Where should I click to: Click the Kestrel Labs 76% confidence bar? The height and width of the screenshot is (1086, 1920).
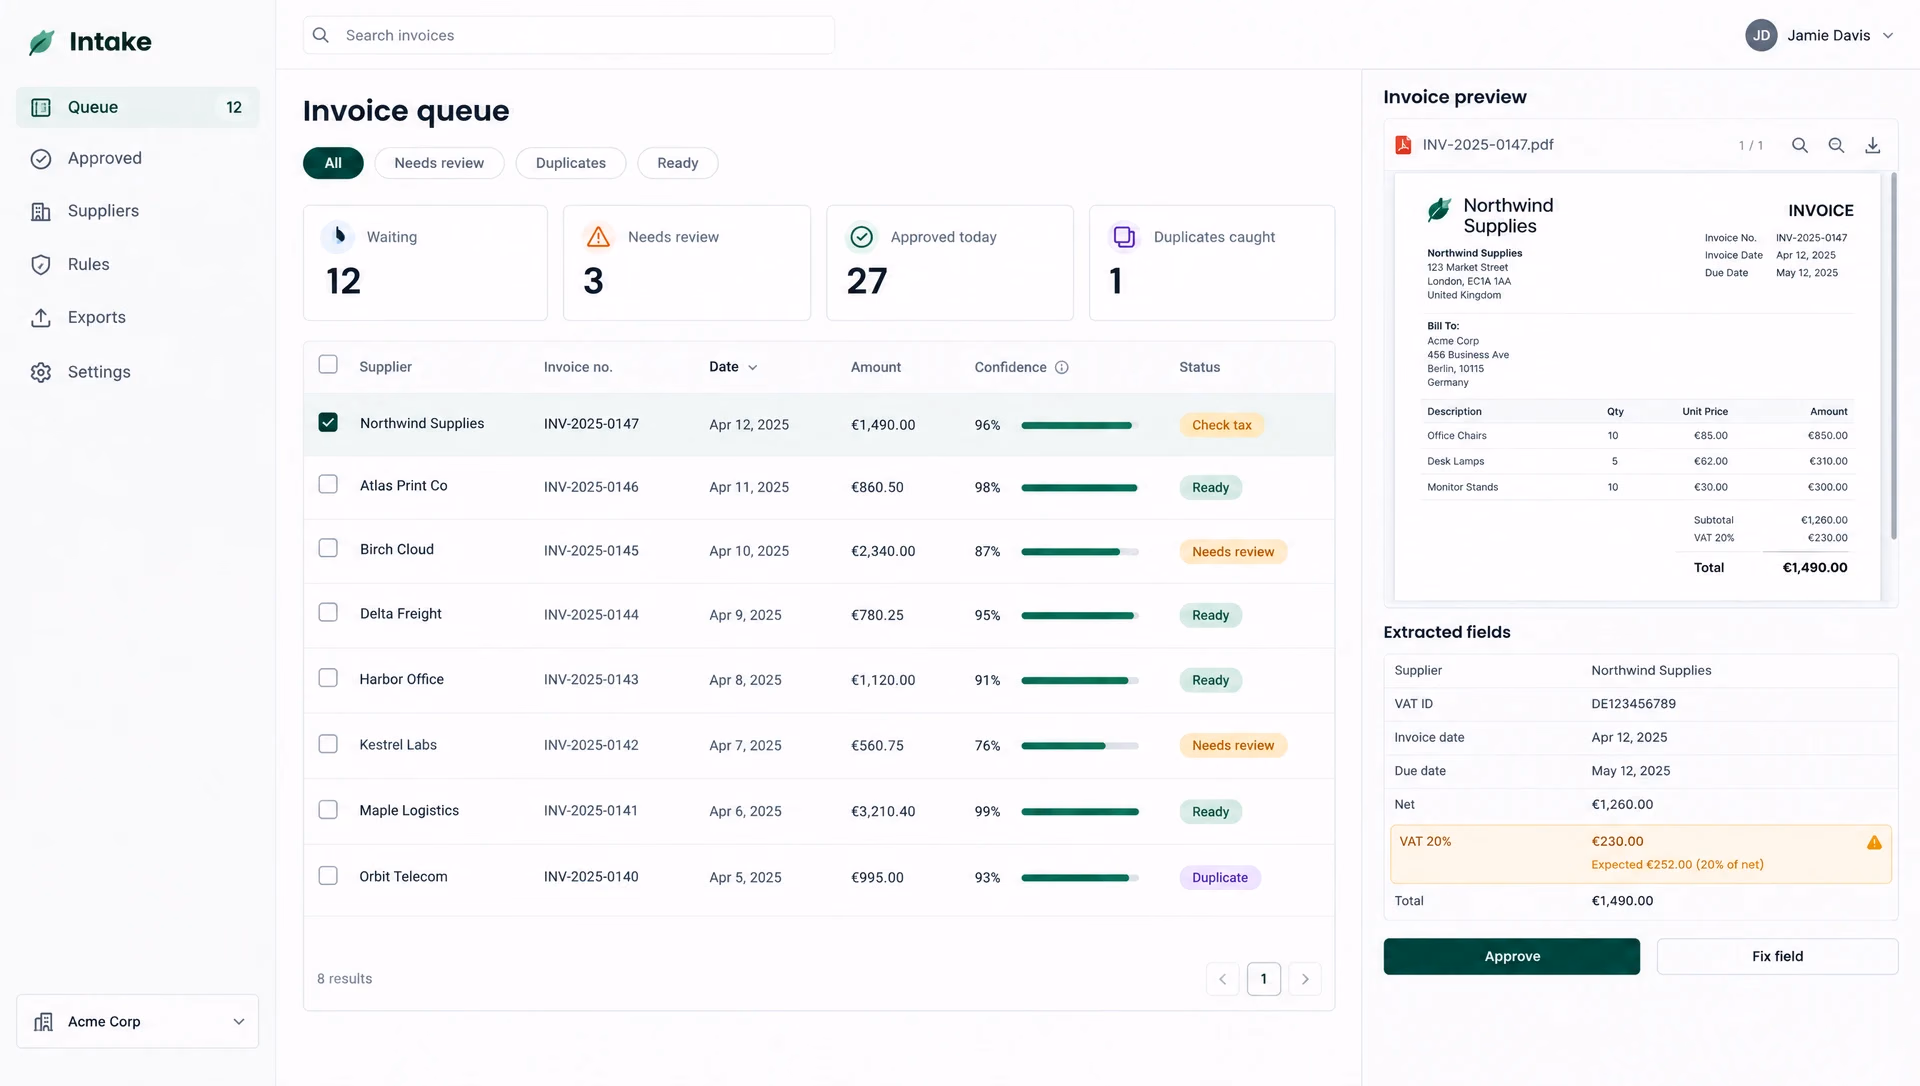coord(1080,746)
